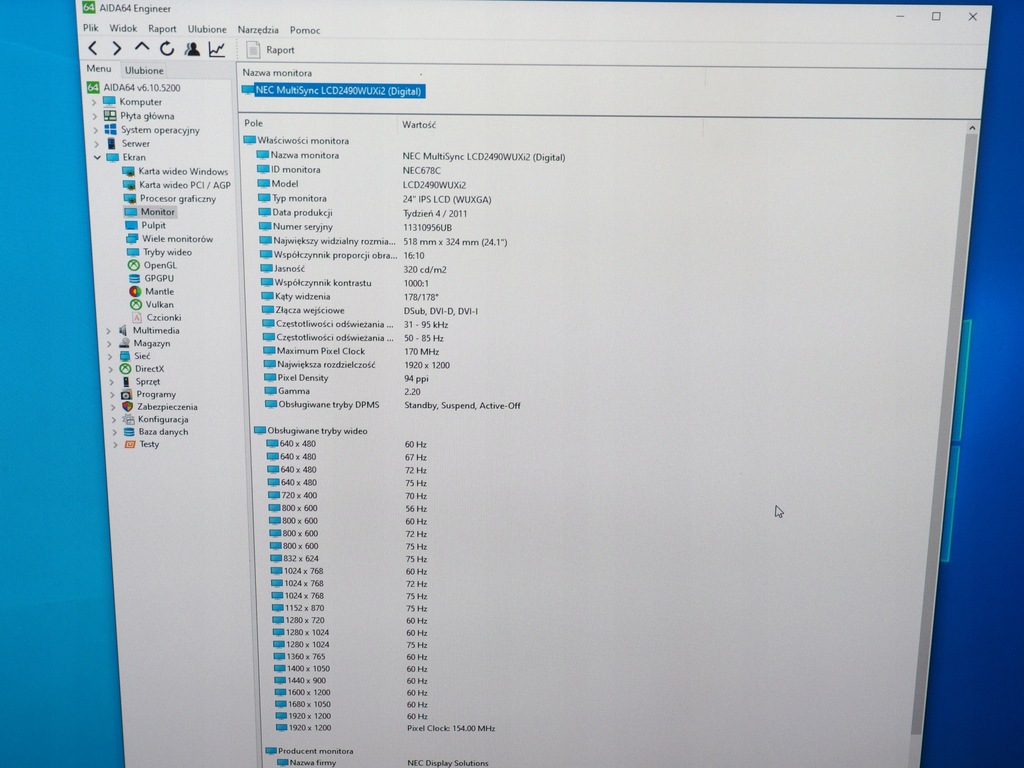Open the Mantle page
The image size is (1024, 768).
click(152, 291)
